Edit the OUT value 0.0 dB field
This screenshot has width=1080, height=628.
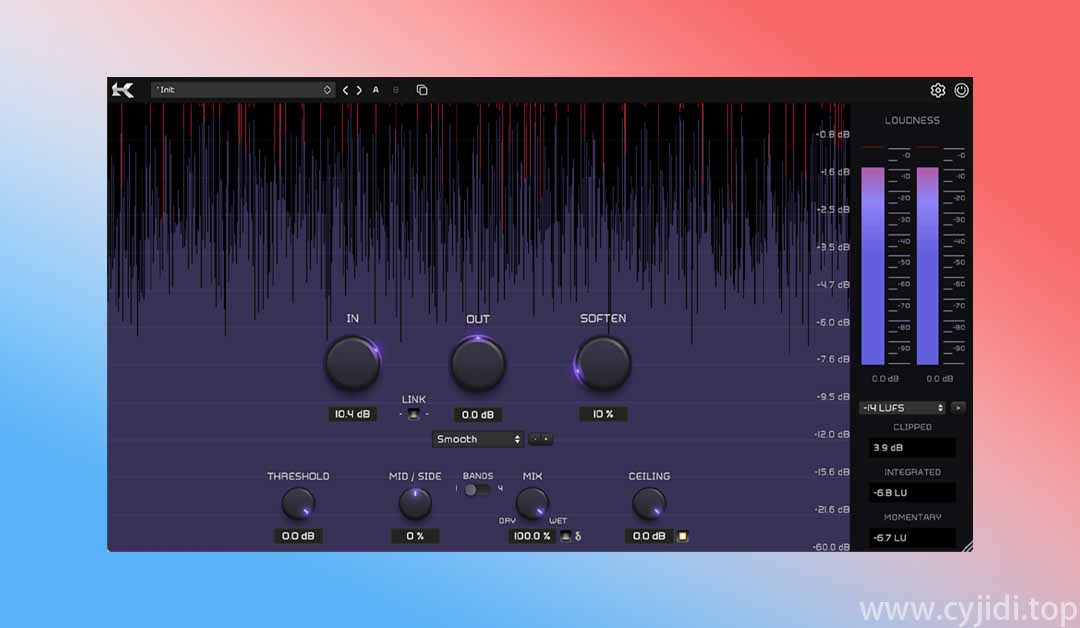point(478,415)
